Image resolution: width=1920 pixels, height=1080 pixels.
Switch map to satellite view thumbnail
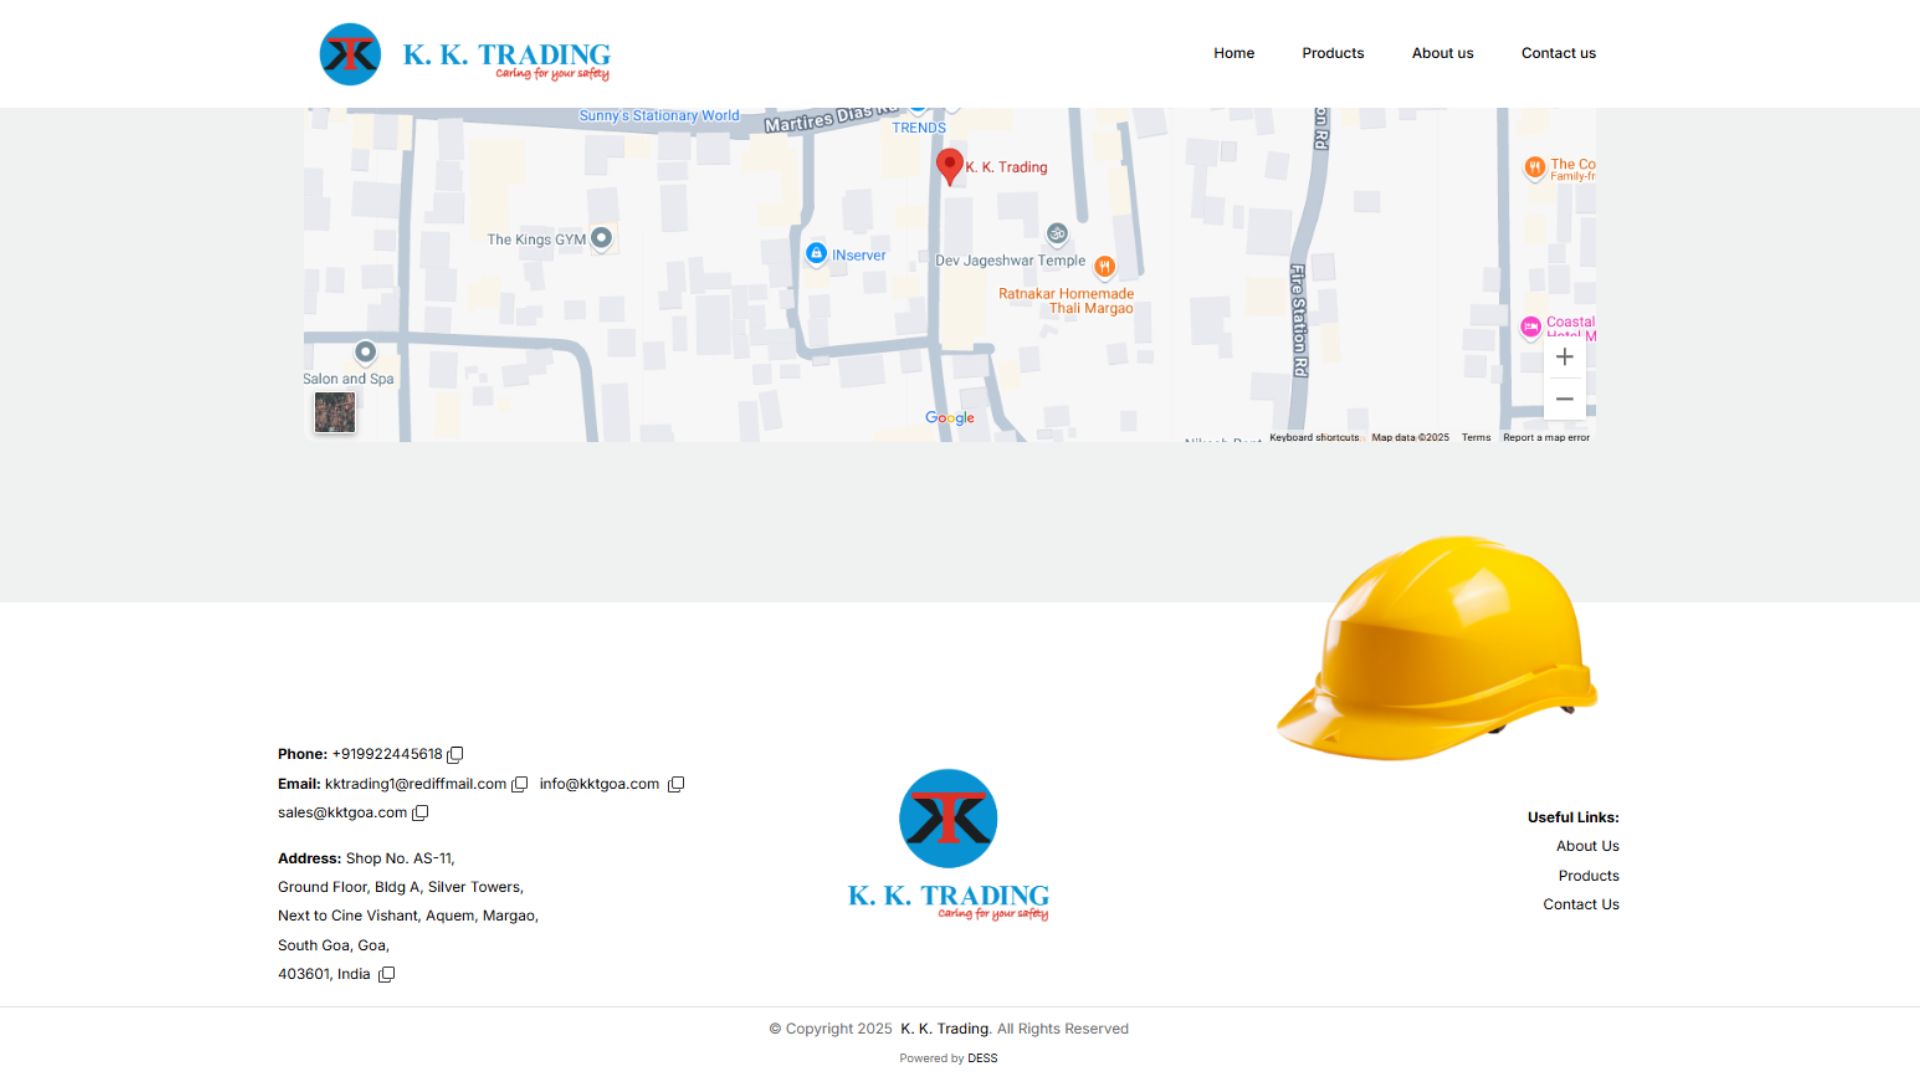[x=335, y=412]
